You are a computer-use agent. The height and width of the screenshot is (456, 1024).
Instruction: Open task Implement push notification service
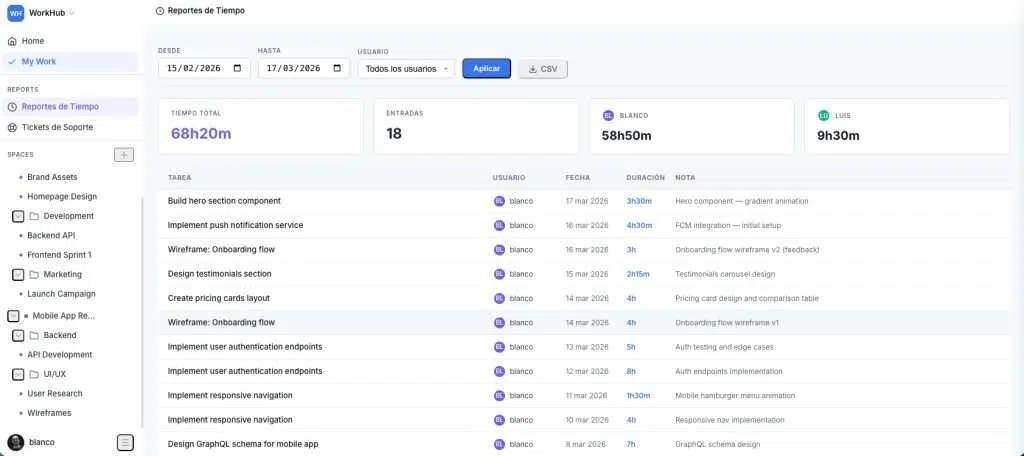pos(235,225)
